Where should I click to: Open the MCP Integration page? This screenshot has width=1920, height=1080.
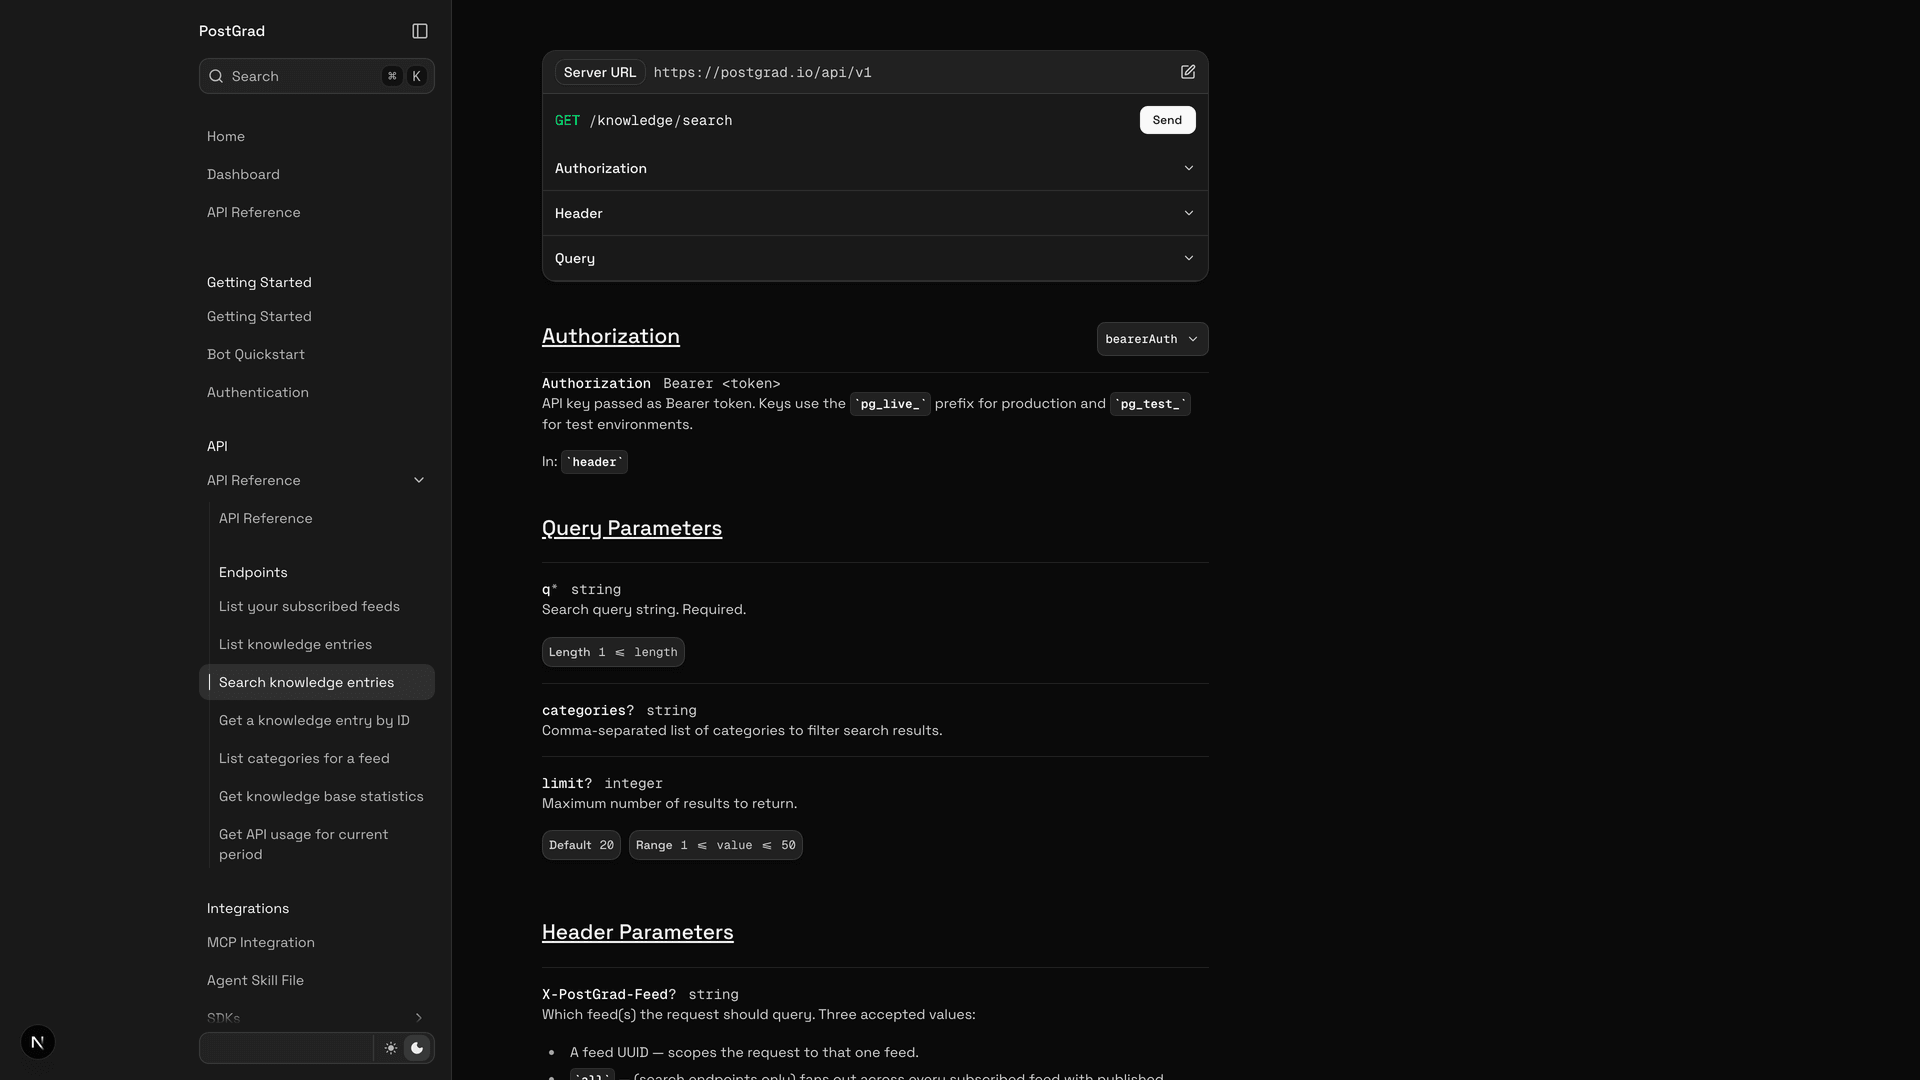point(261,942)
